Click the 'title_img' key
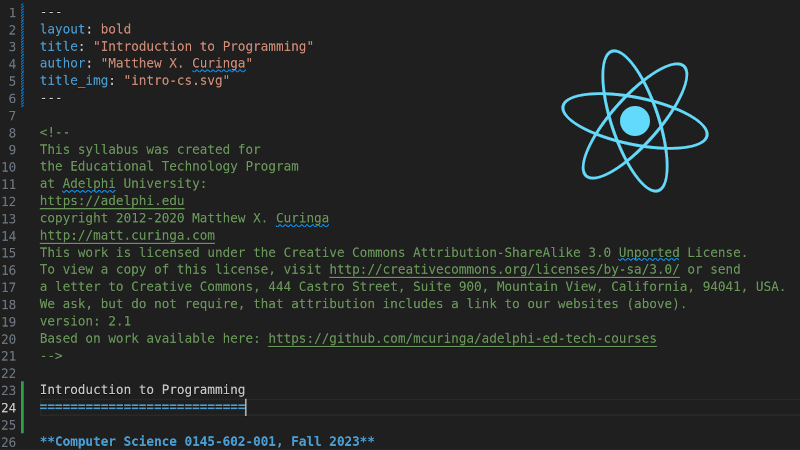Viewport: 800px width, 450px height. pos(74,81)
